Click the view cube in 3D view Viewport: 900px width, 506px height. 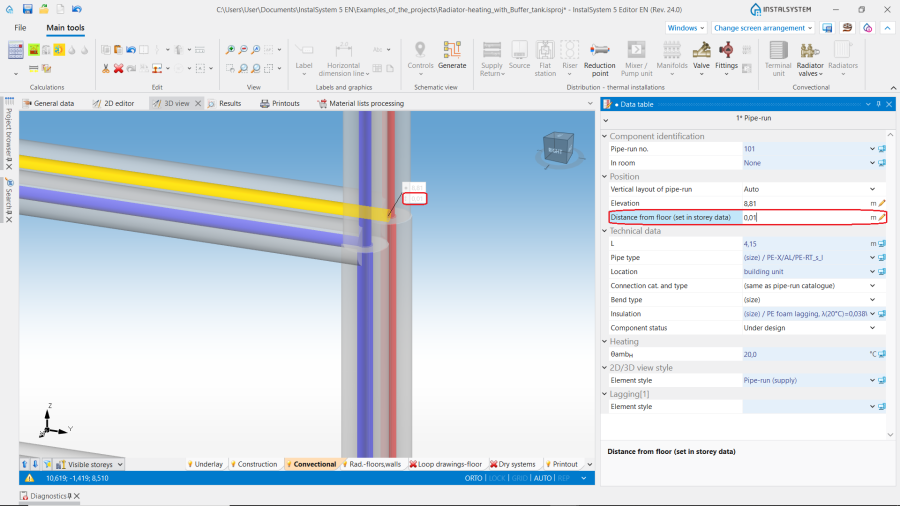click(557, 148)
